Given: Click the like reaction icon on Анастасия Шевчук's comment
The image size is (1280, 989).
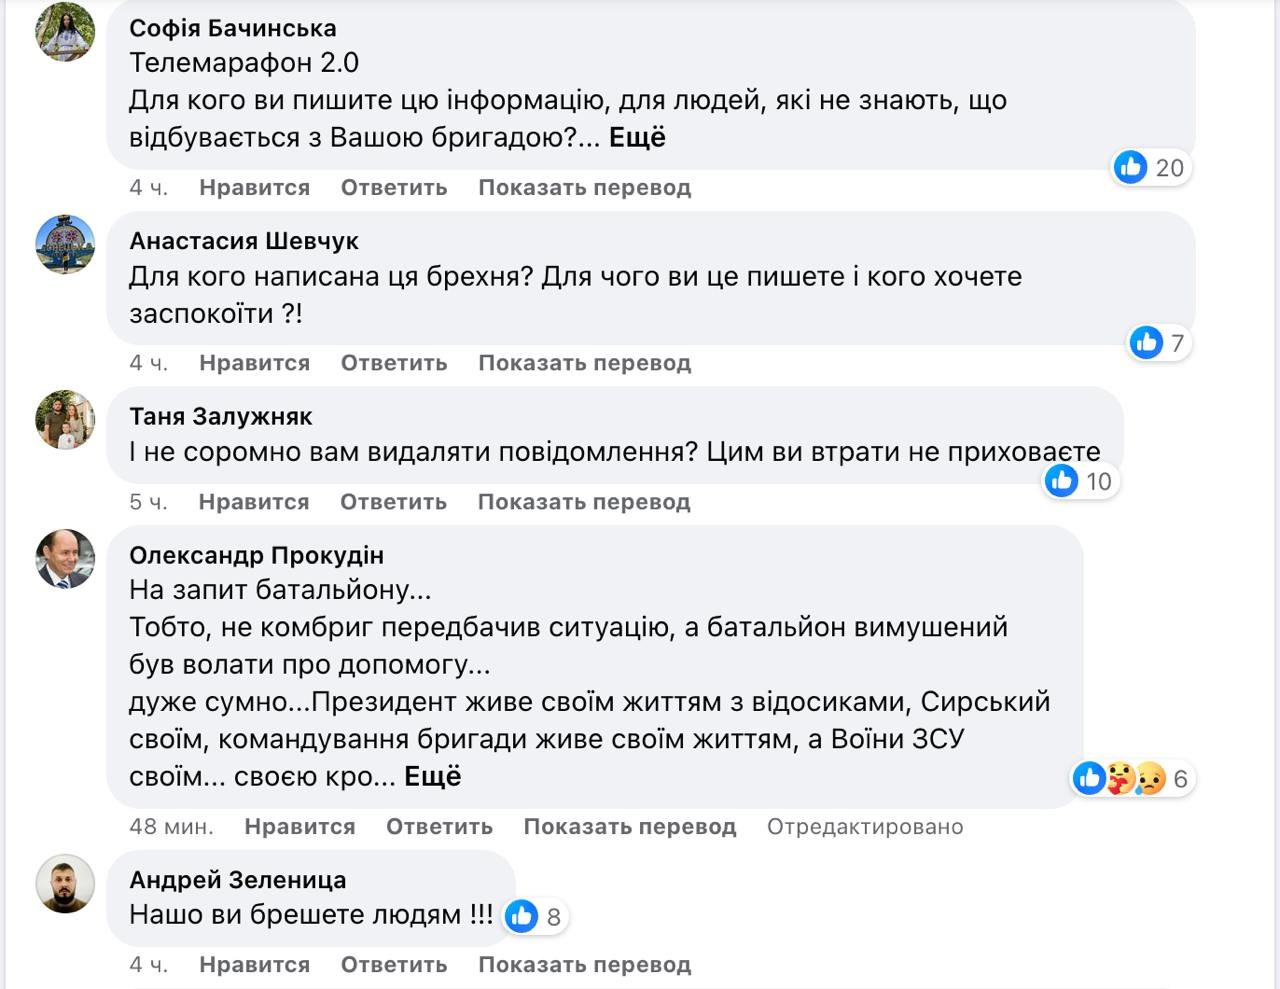Looking at the screenshot, I should [1146, 343].
